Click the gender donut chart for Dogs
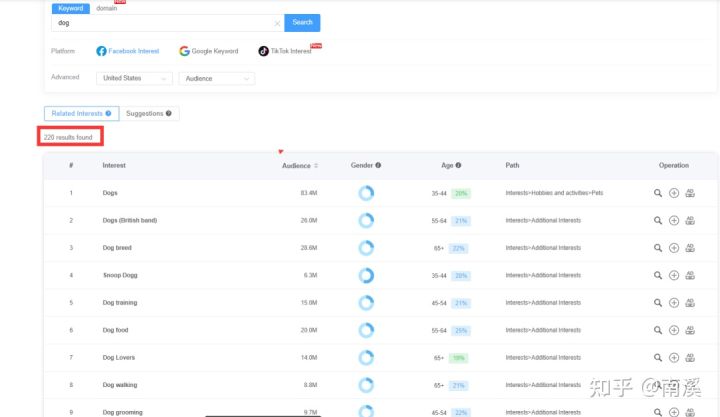The image size is (720, 417). click(x=366, y=193)
